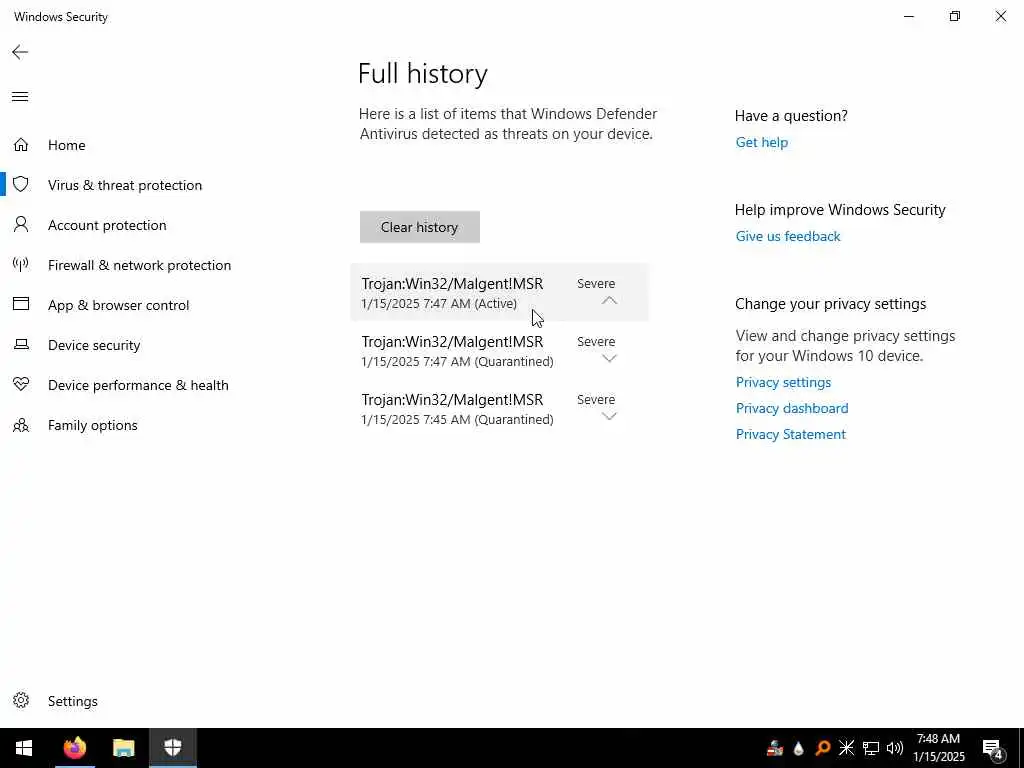
Task: Click the network tray icon
Action: [871, 748]
